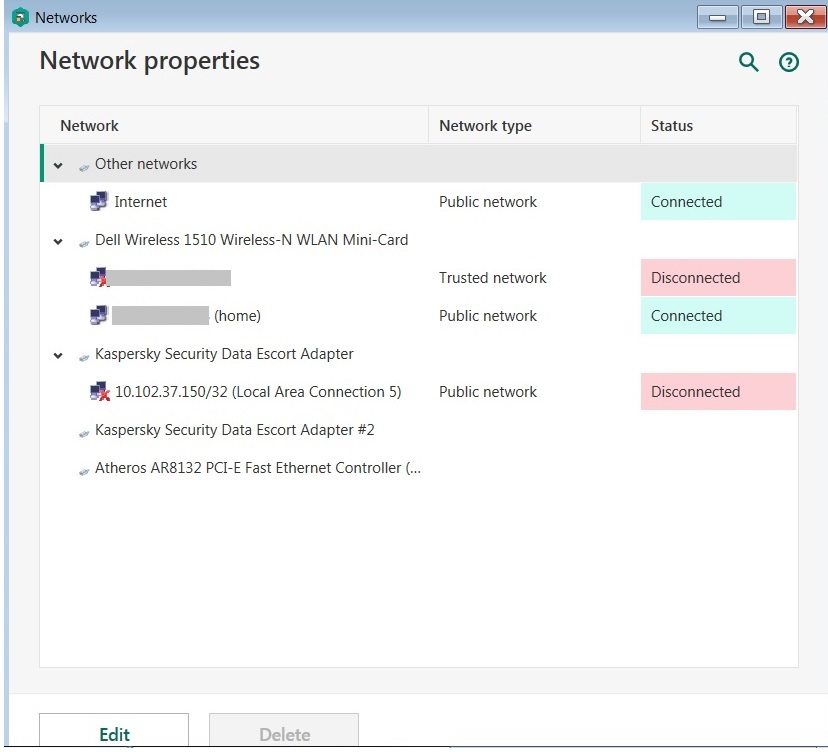Select the Internet network row
The width and height of the screenshot is (828, 752).
[x=141, y=202]
